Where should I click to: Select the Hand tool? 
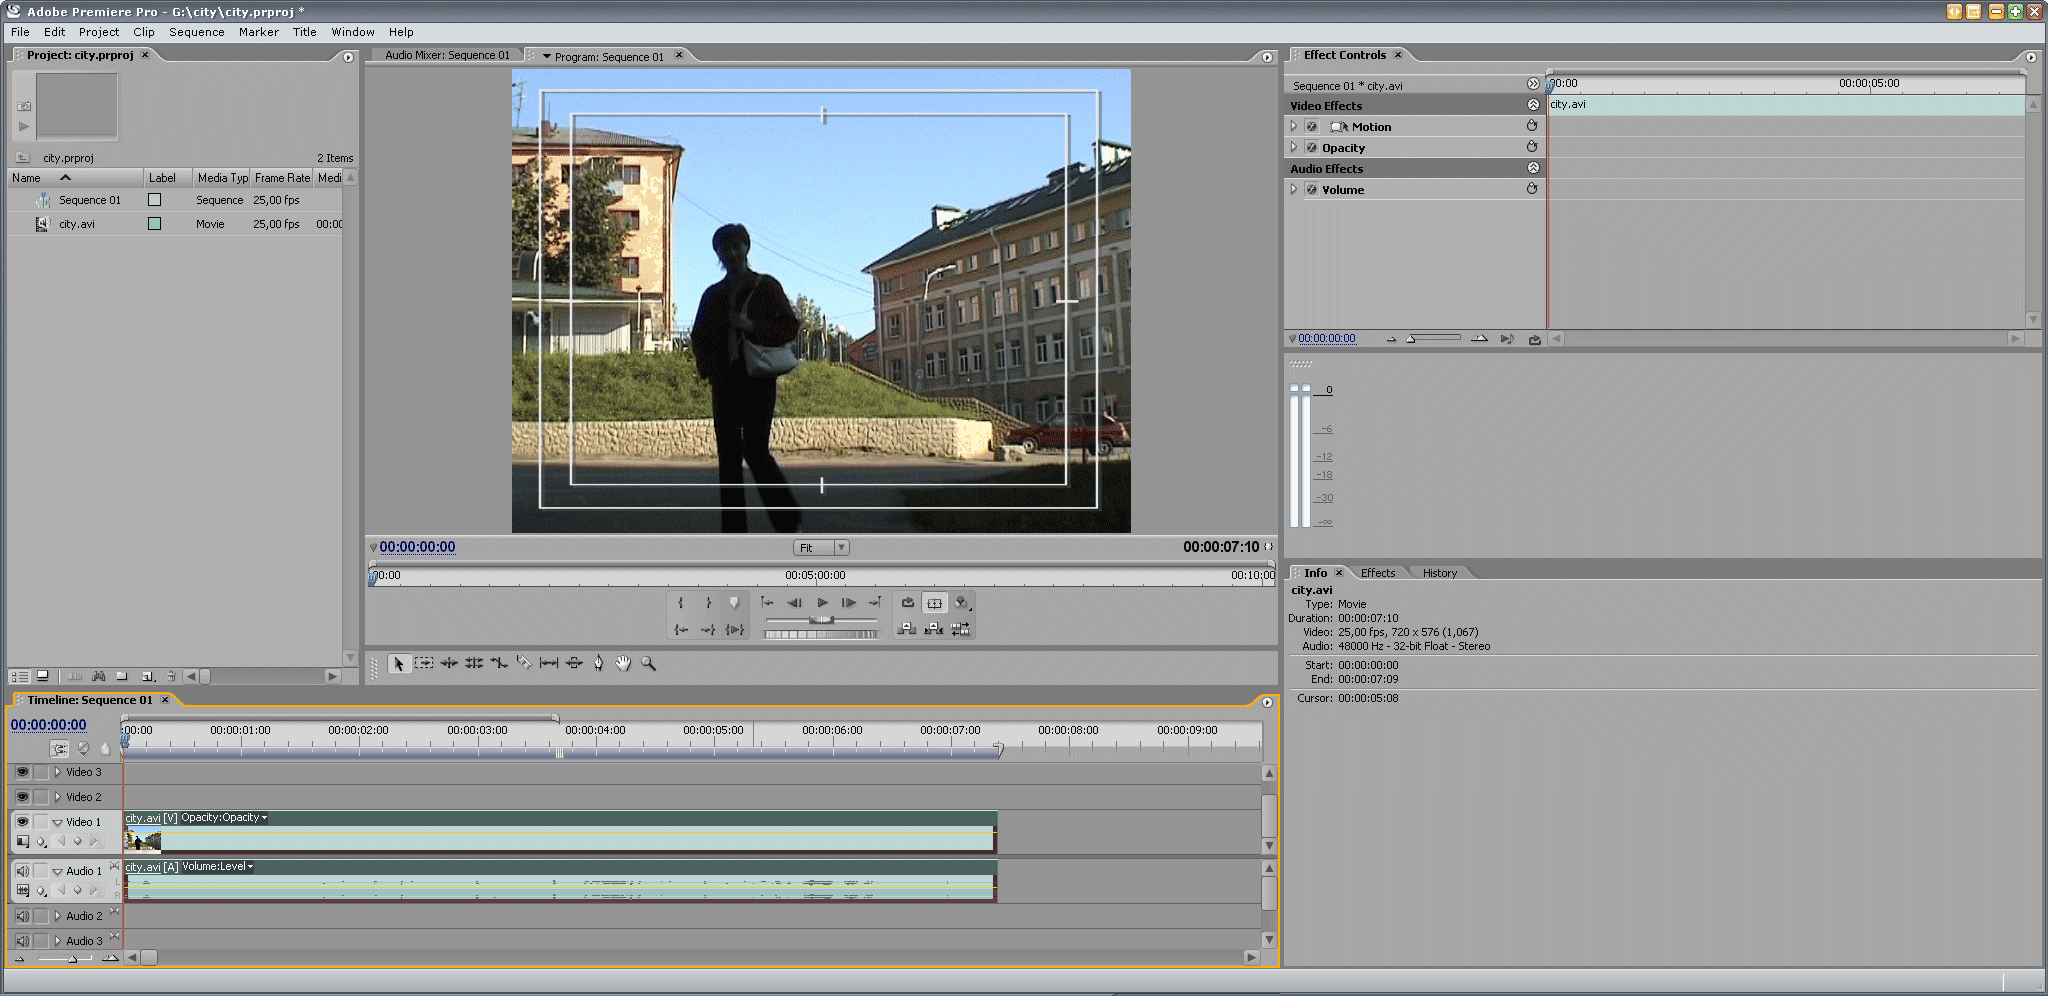click(623, 663)
